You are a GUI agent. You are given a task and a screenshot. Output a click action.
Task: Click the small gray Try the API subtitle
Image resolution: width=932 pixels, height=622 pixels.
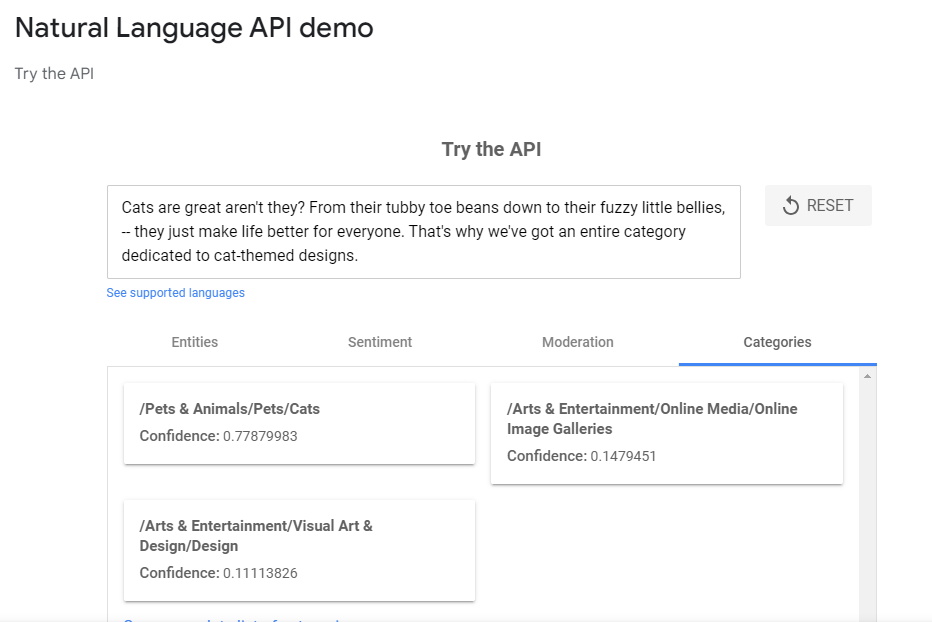pos(54,74)
